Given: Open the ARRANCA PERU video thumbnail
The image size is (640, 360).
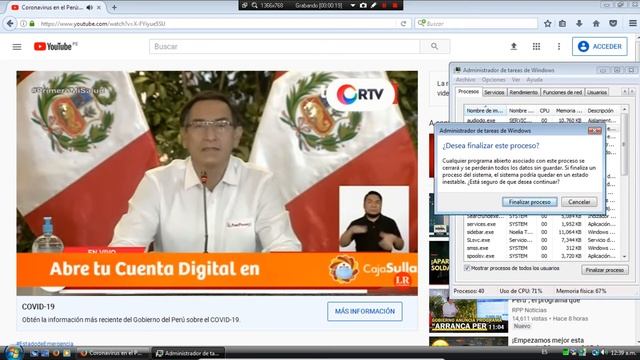Looking at the screenshot, I should pyautogui.click(x=469, y=311).
